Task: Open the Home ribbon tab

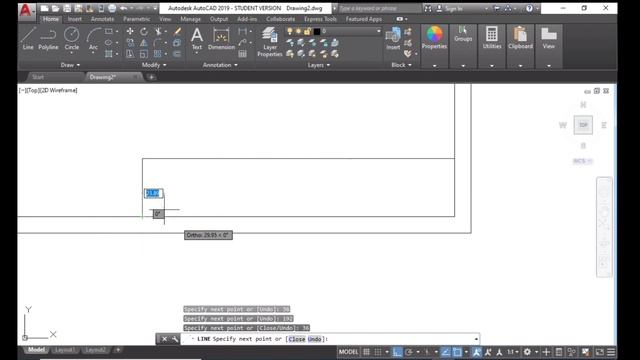Action: pyautogui.click(x=51, y=19)
